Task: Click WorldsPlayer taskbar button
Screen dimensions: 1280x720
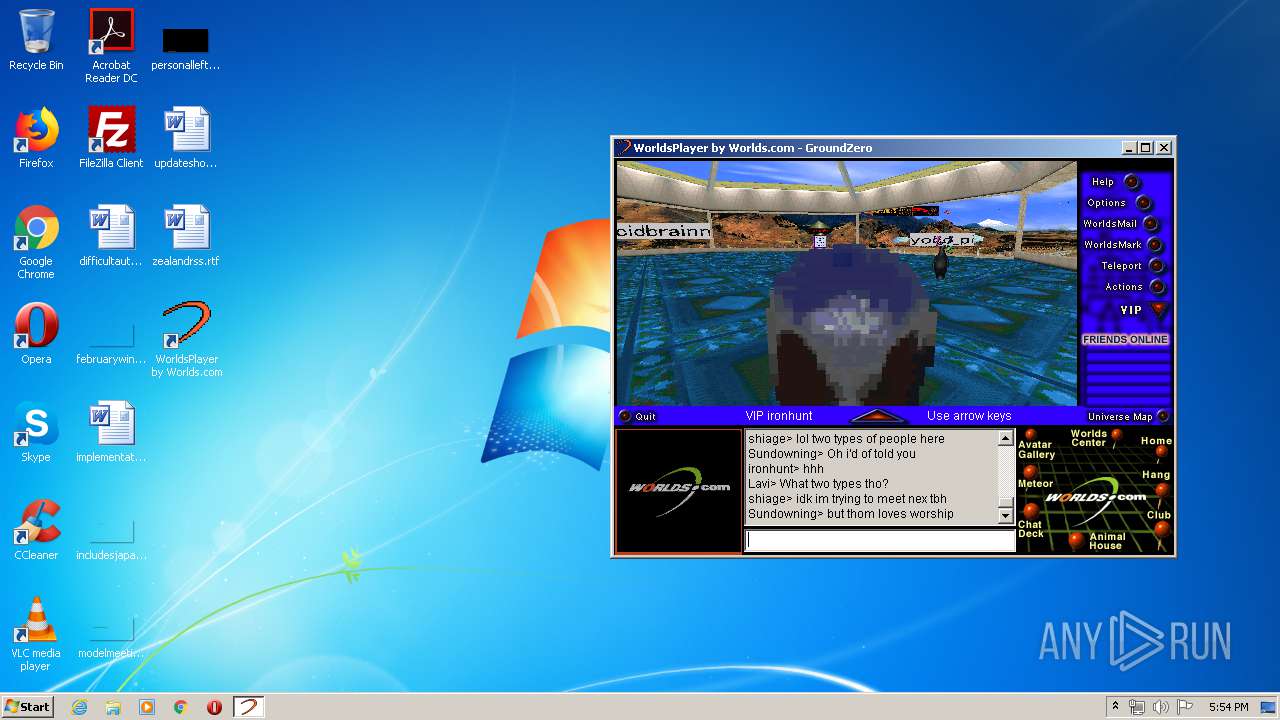Action: (248, 707)
